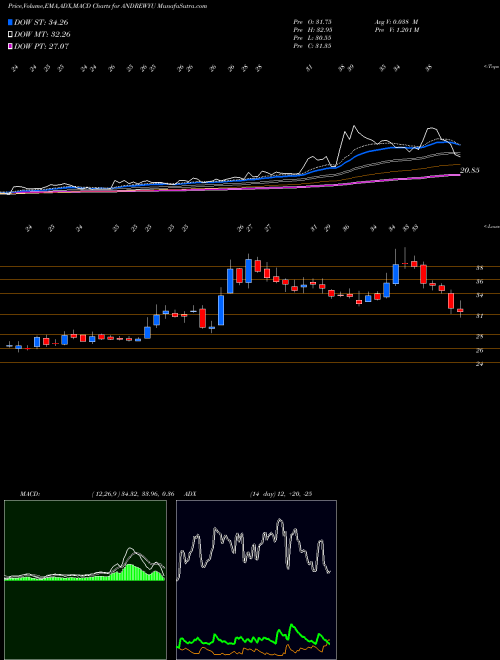The height and width of the screenshot is (660, 500).
Task: Open the dark blue ADX indicator panel
Action: click(x=256, y=580)
